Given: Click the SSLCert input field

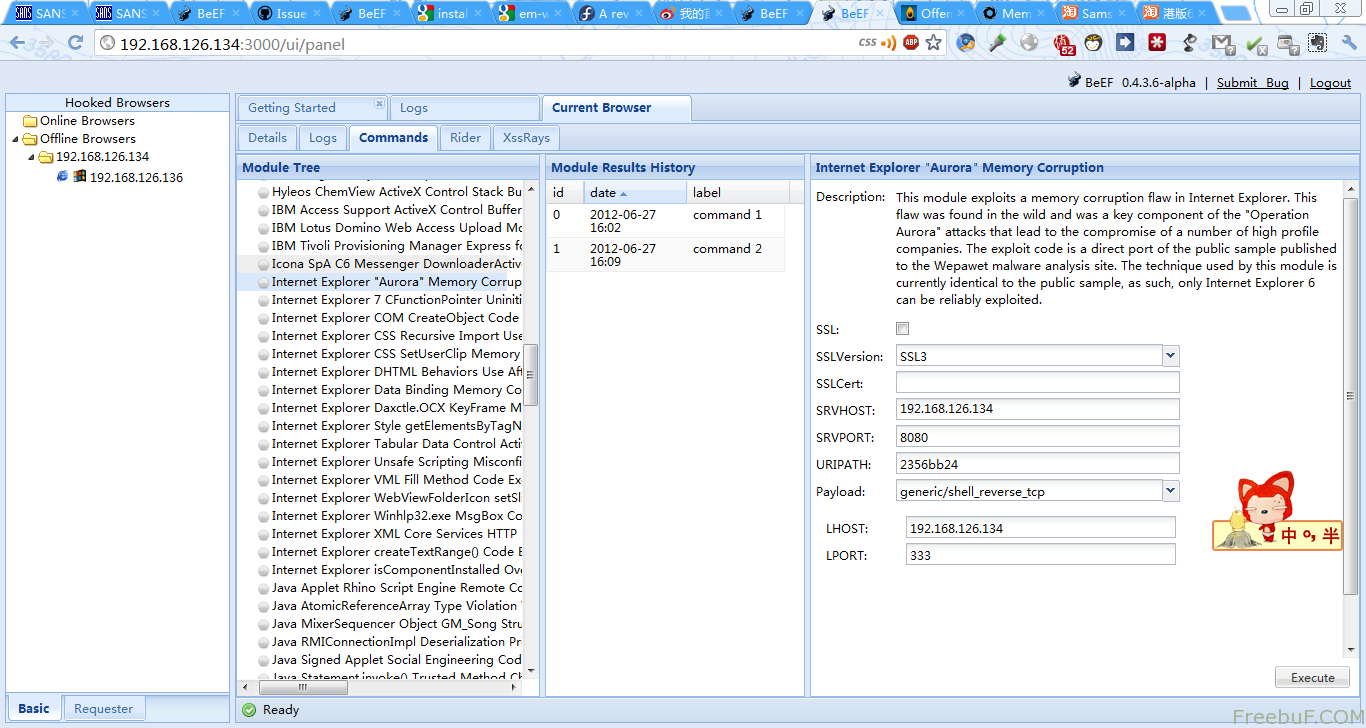Looking at the screenshot, I should pos(1038,383).
